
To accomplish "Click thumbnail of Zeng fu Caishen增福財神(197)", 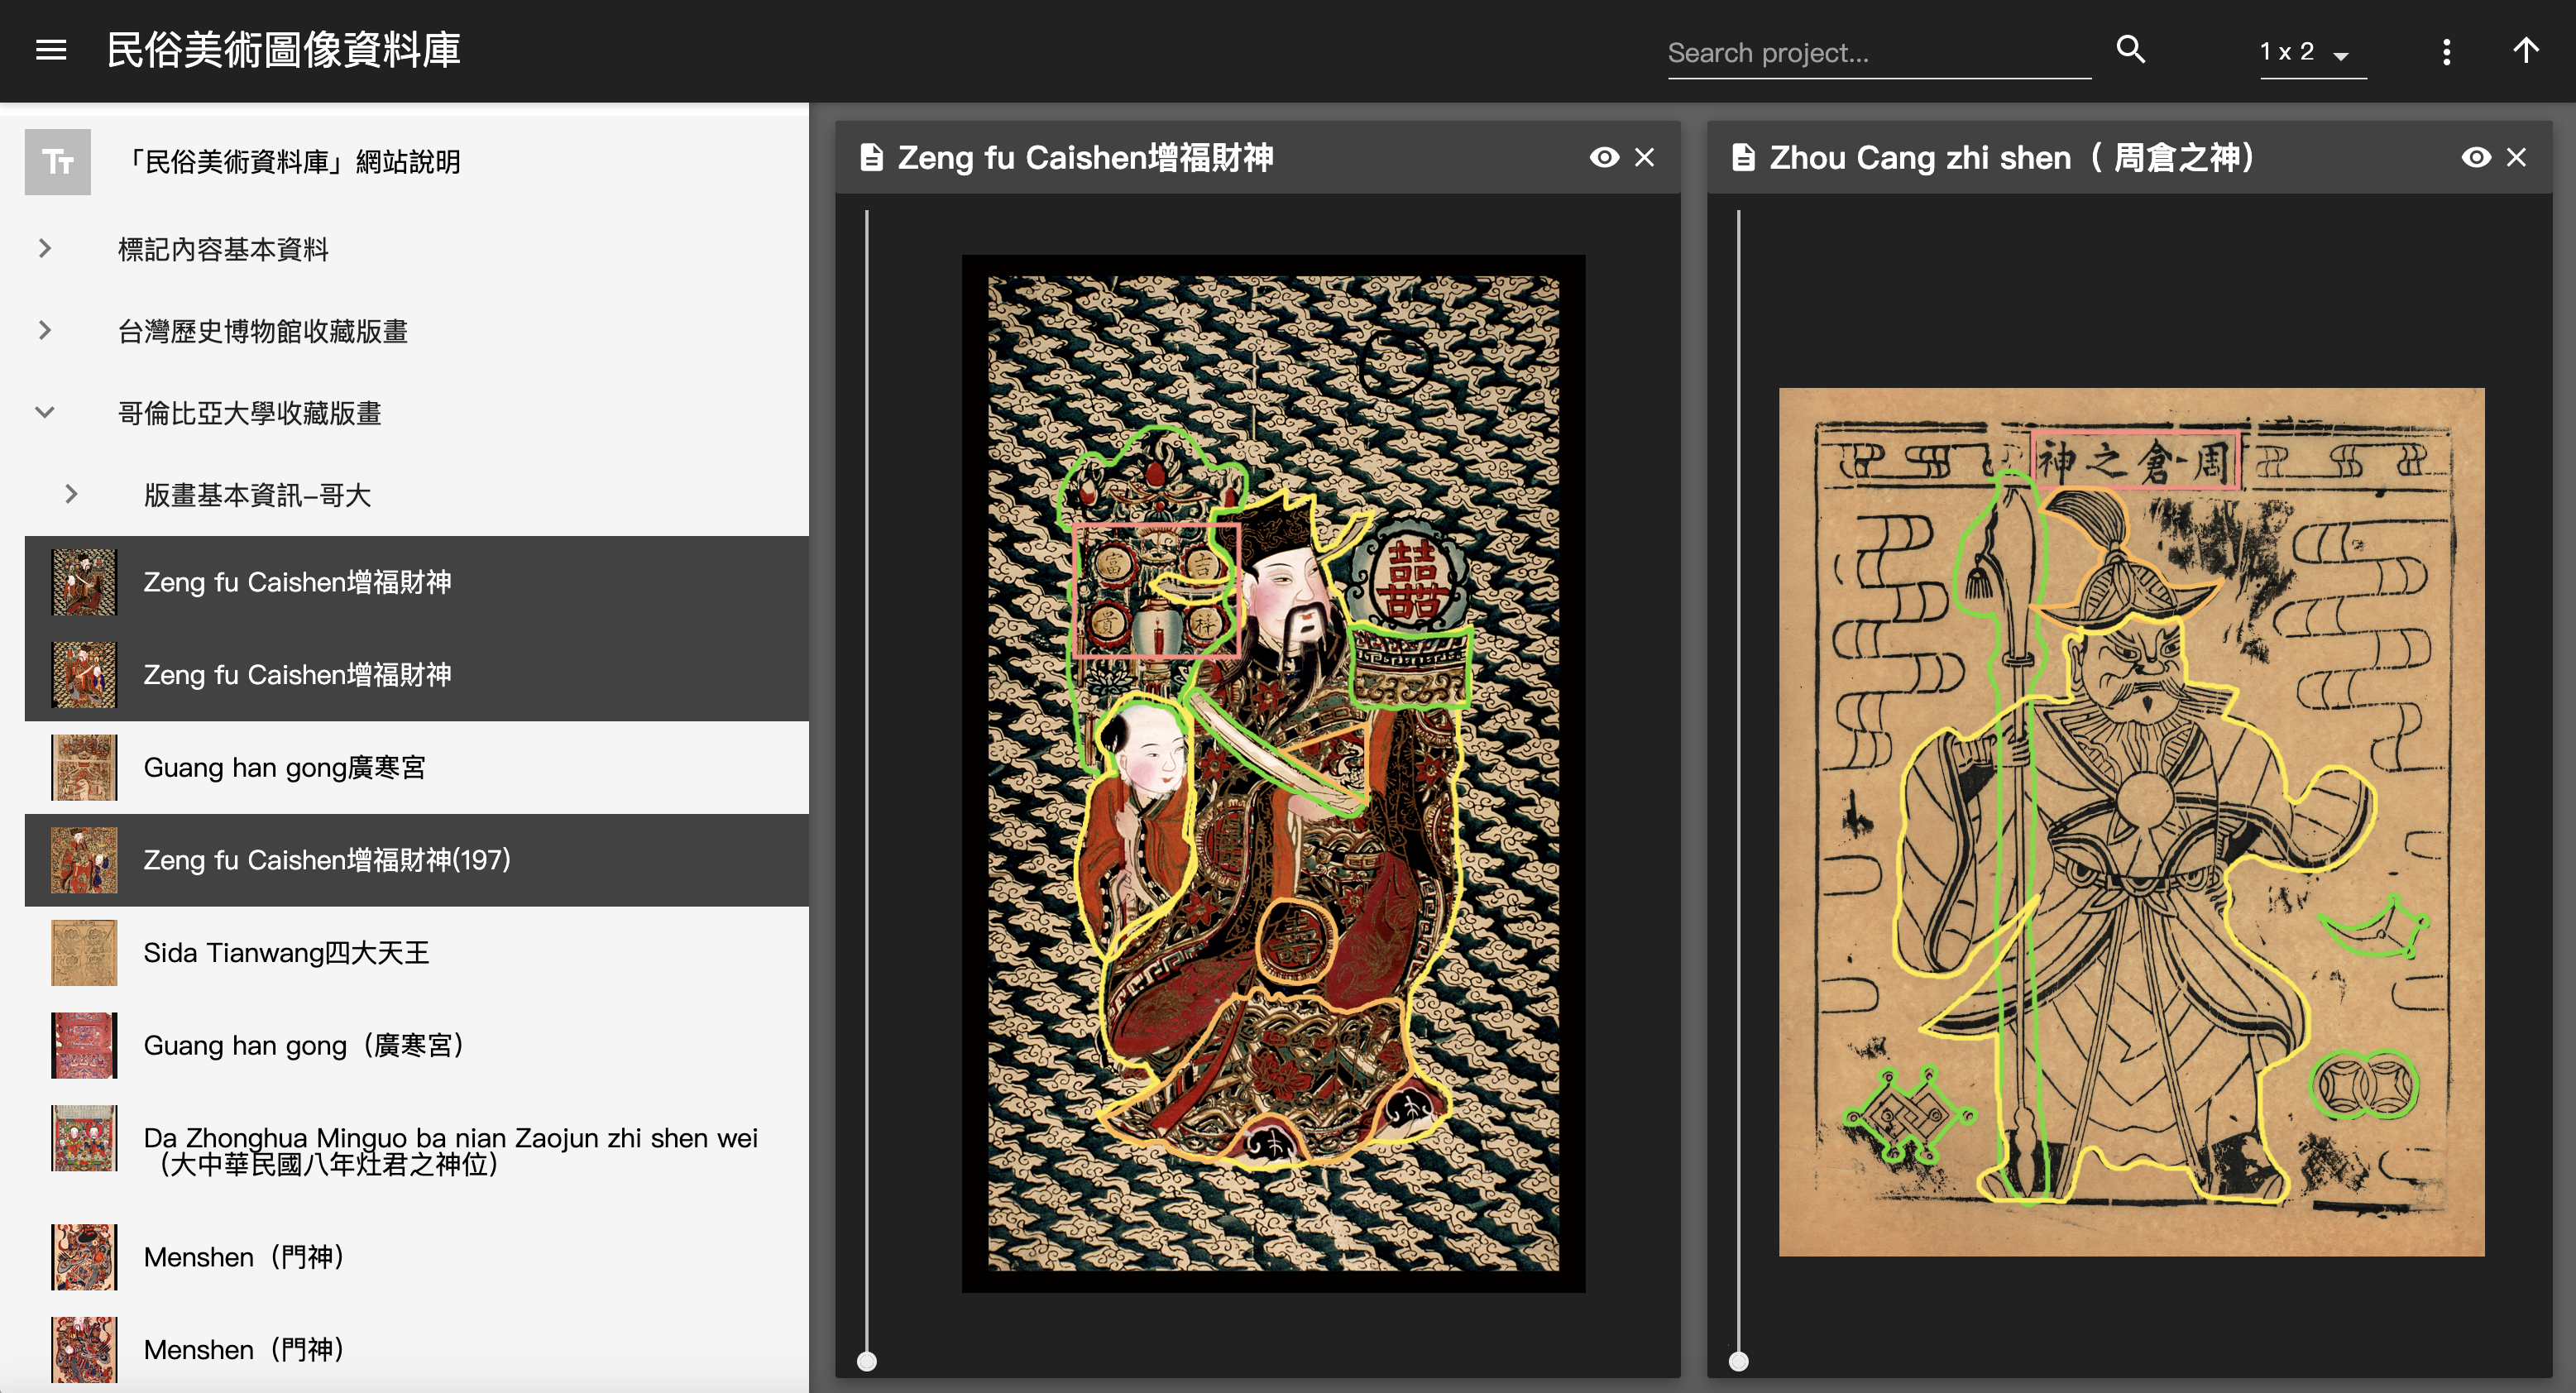I will click(x=84, y=860).
